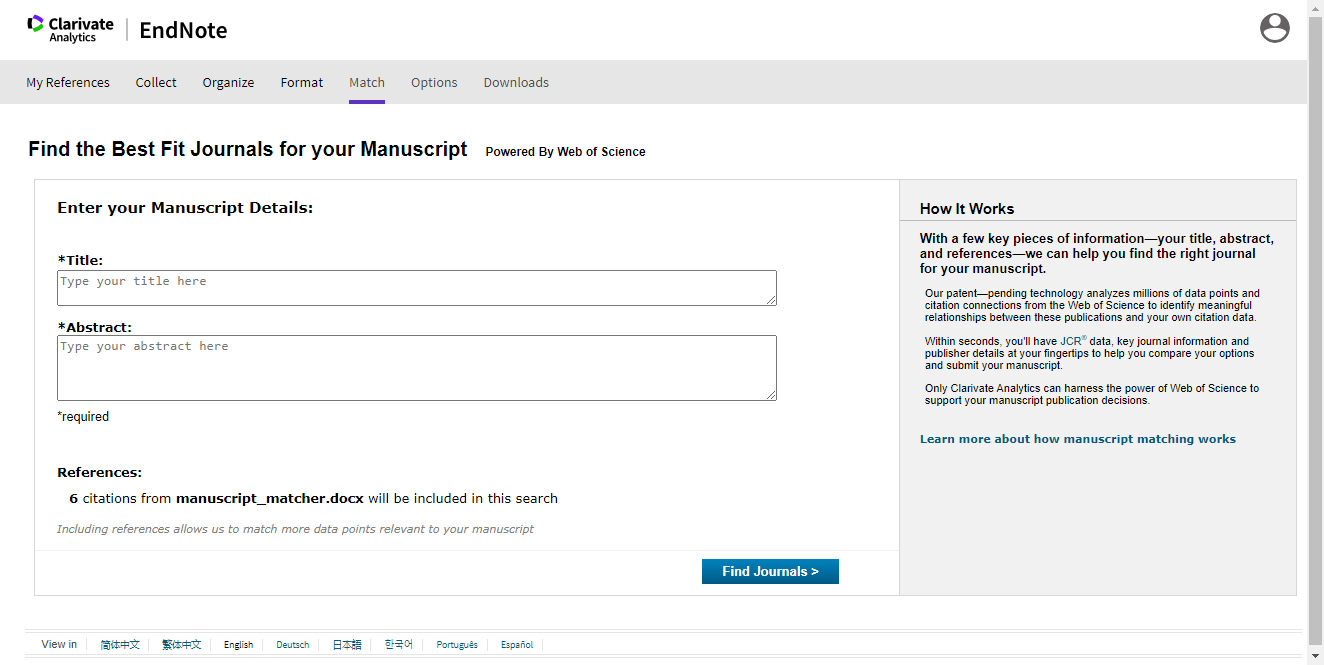The height and width of the screenshot is (665, 1324).
Task: Click the Clarivate Analytics logo
Action: tap(70, 29)
